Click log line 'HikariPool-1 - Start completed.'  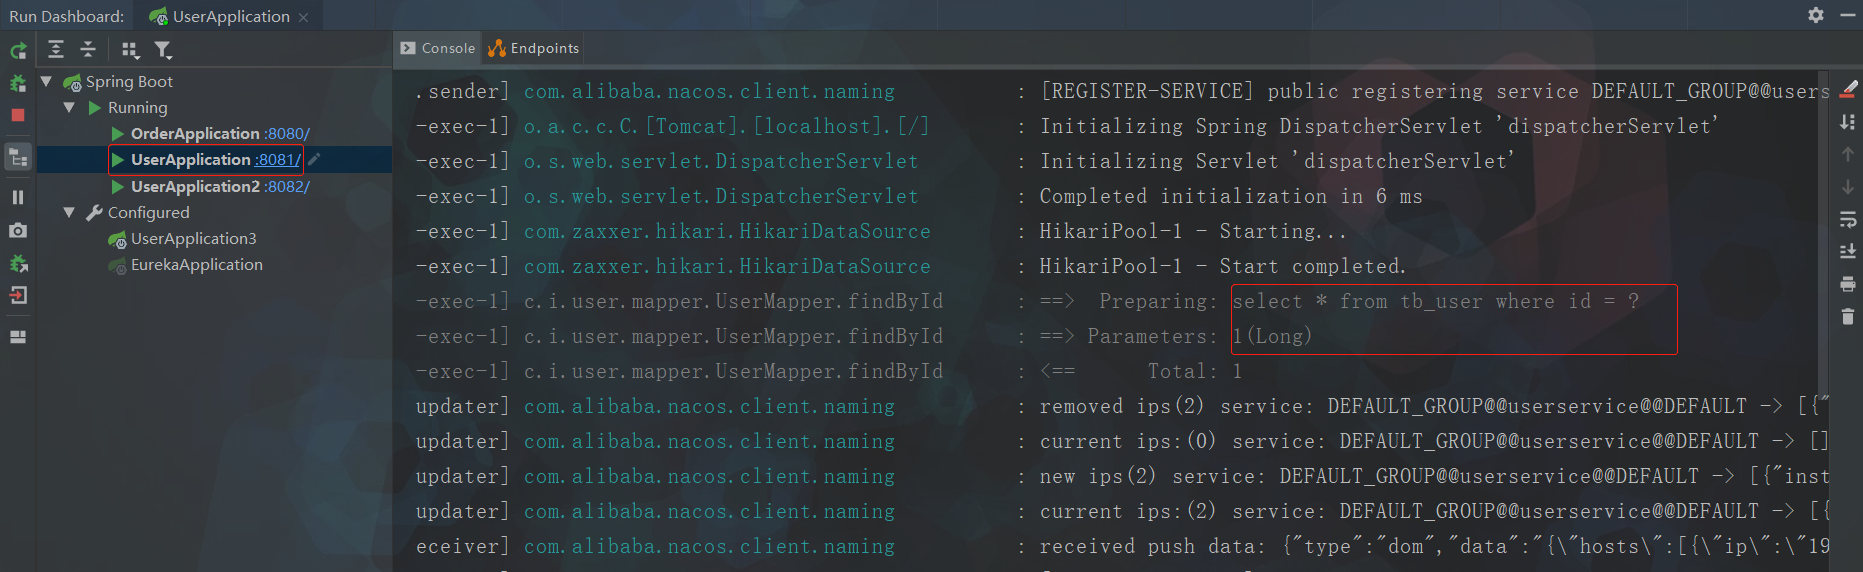[1222, 266]
